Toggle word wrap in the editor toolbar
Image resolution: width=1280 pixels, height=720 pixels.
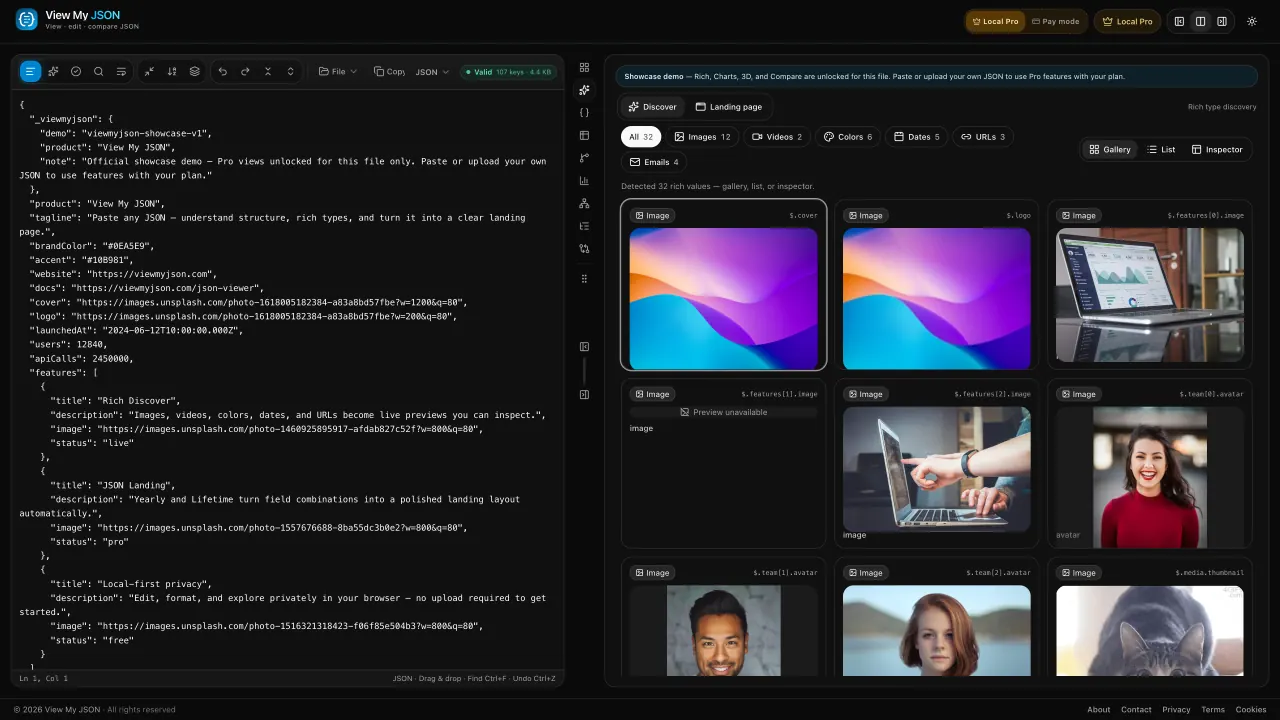(121, 72)
